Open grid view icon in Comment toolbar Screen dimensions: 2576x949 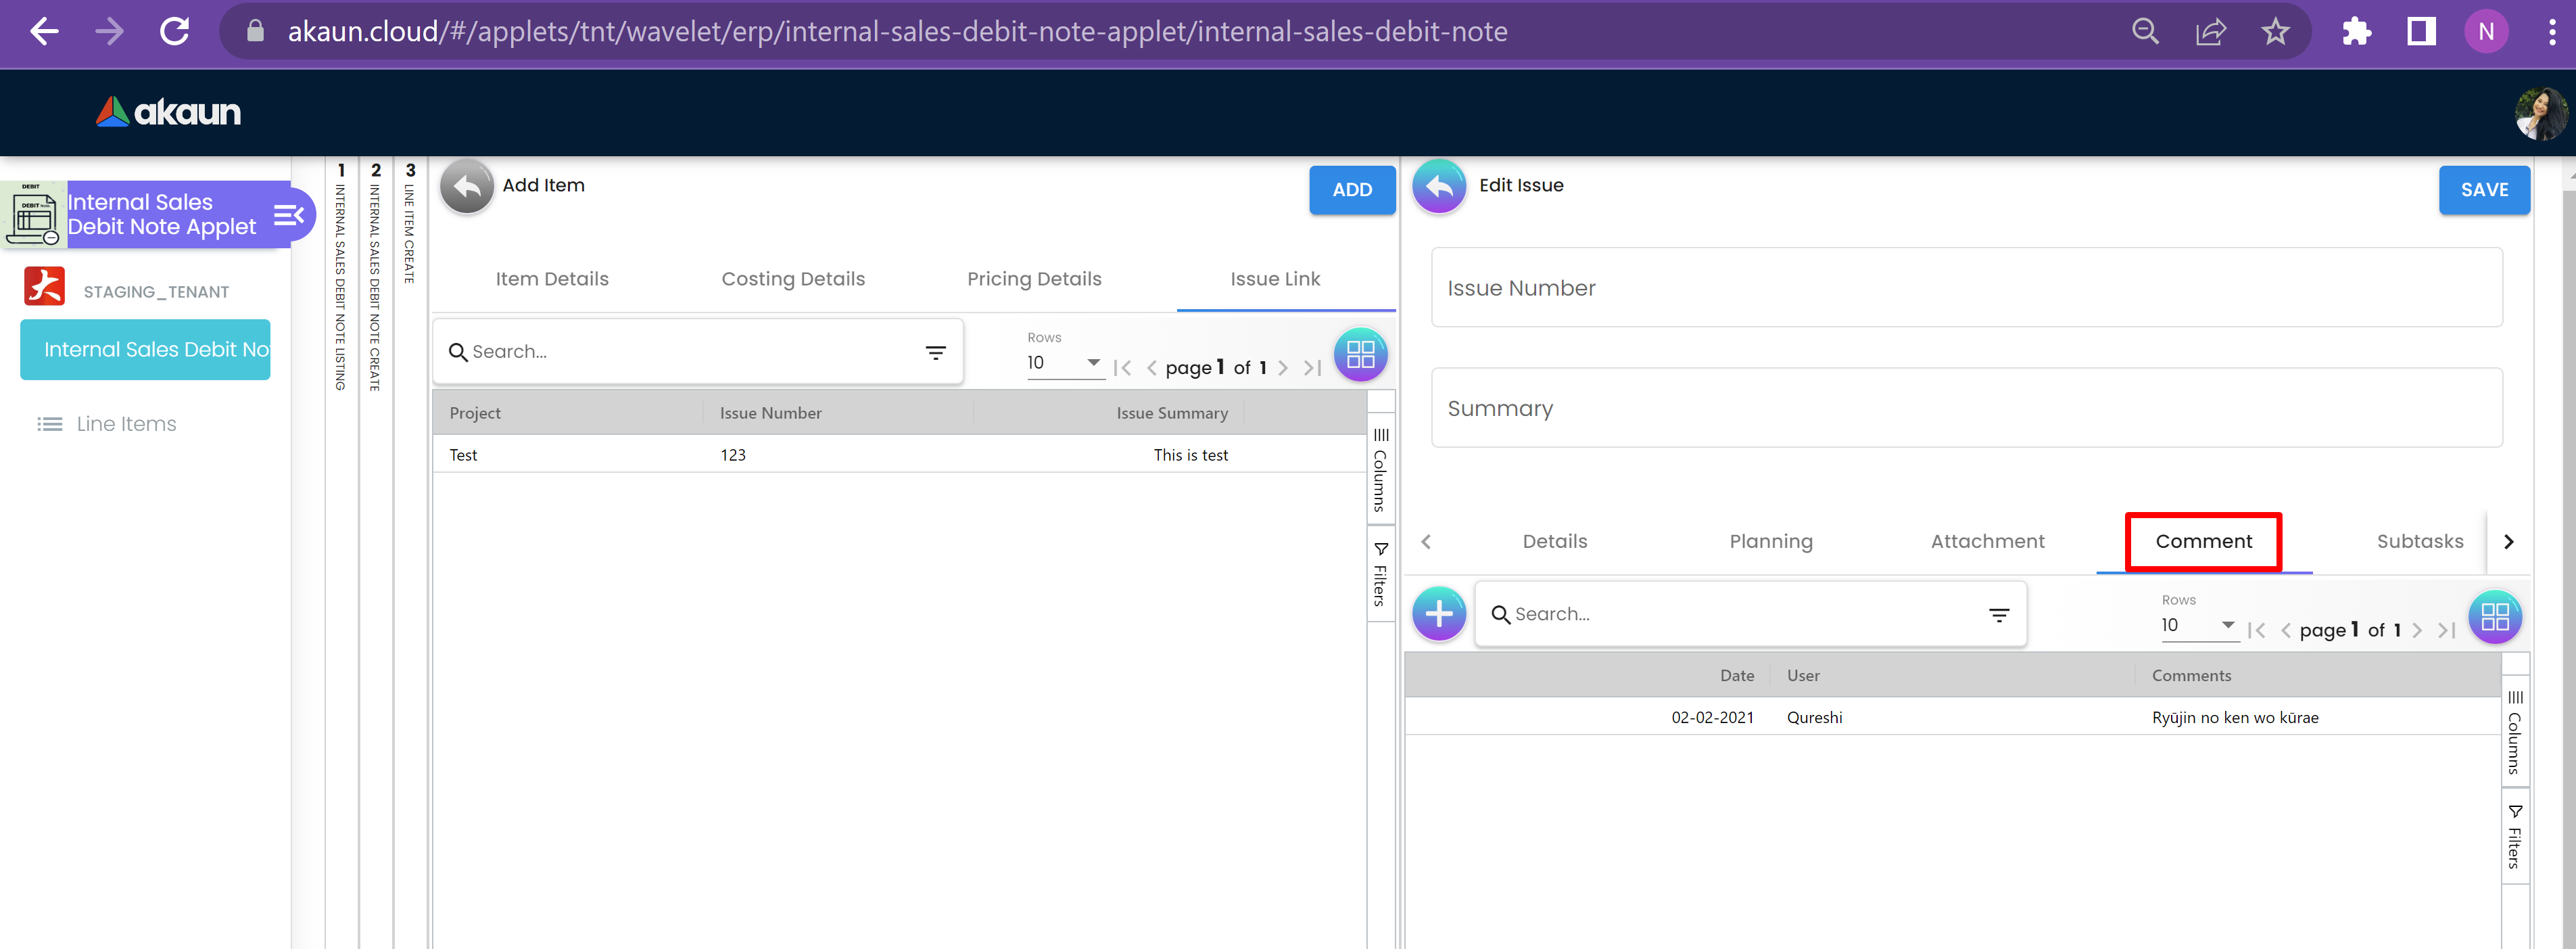coord(2494,616)
